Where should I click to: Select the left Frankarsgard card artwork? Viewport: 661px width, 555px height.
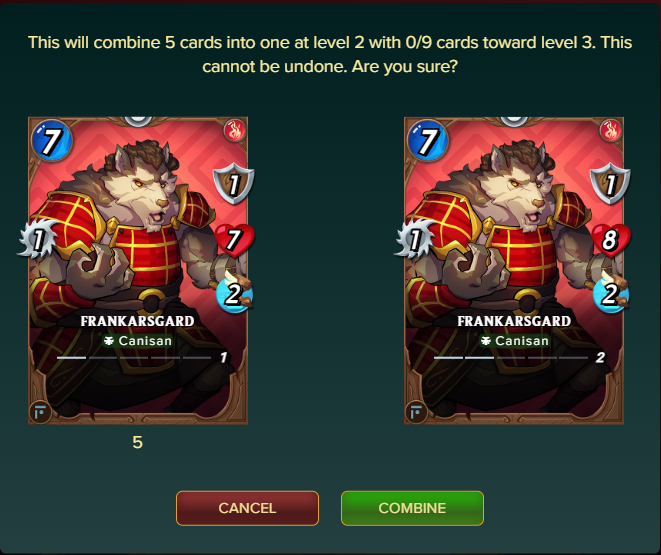click(x=138, y=271)
